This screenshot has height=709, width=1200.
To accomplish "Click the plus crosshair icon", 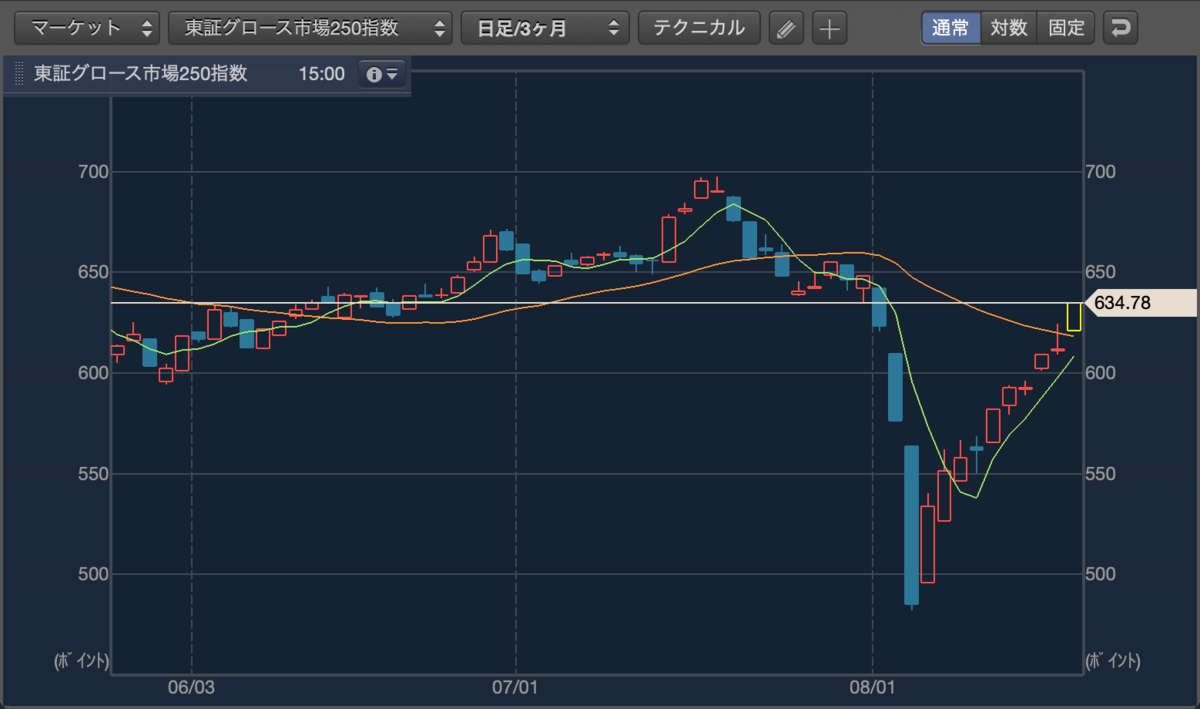I will click(829, 29).
